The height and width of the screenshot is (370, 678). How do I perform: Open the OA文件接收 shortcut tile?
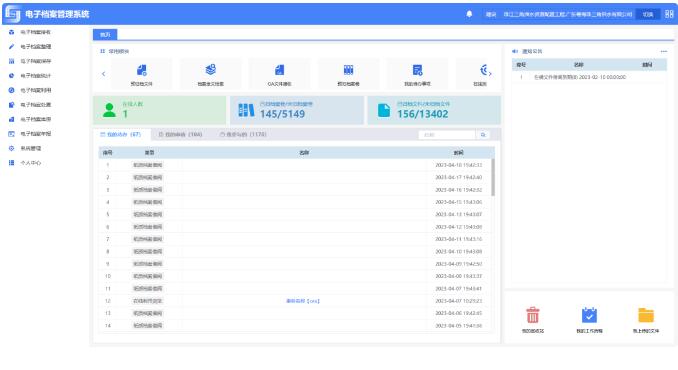(279, 74)
